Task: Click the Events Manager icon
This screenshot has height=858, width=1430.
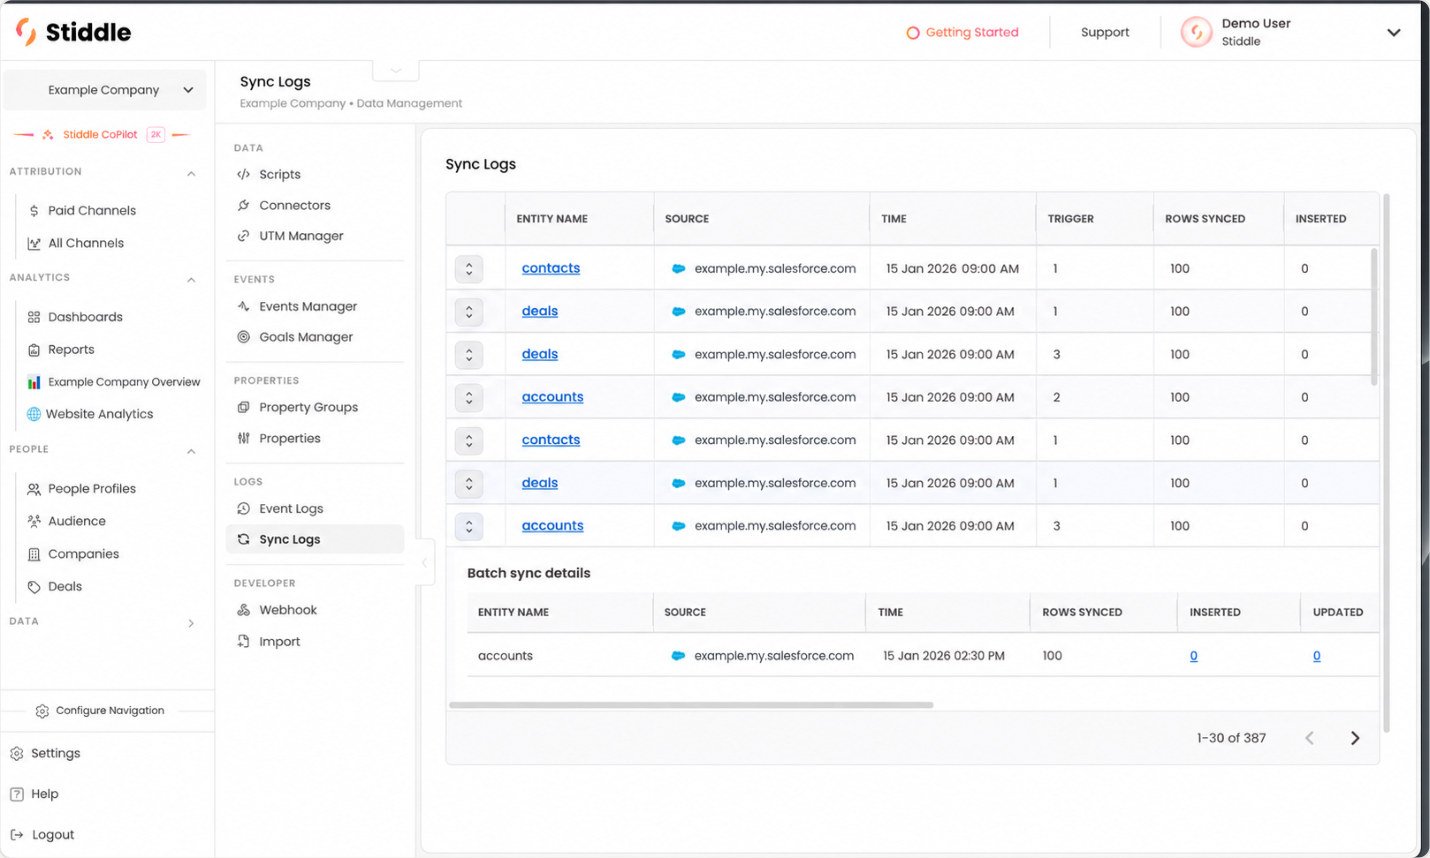Action: point(243,306)
